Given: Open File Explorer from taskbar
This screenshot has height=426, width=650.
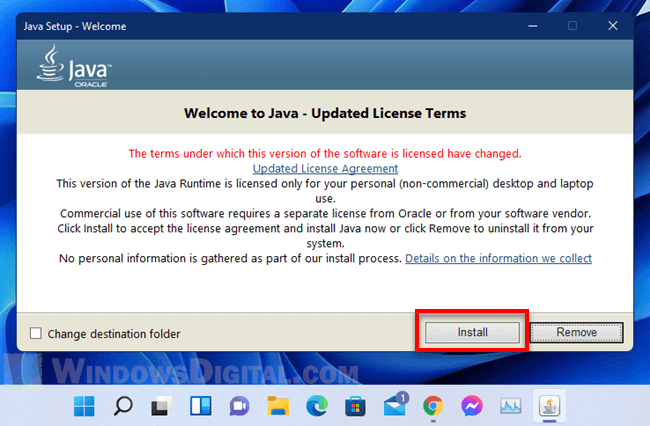Looking at the screenshot, I should point(278,406).
